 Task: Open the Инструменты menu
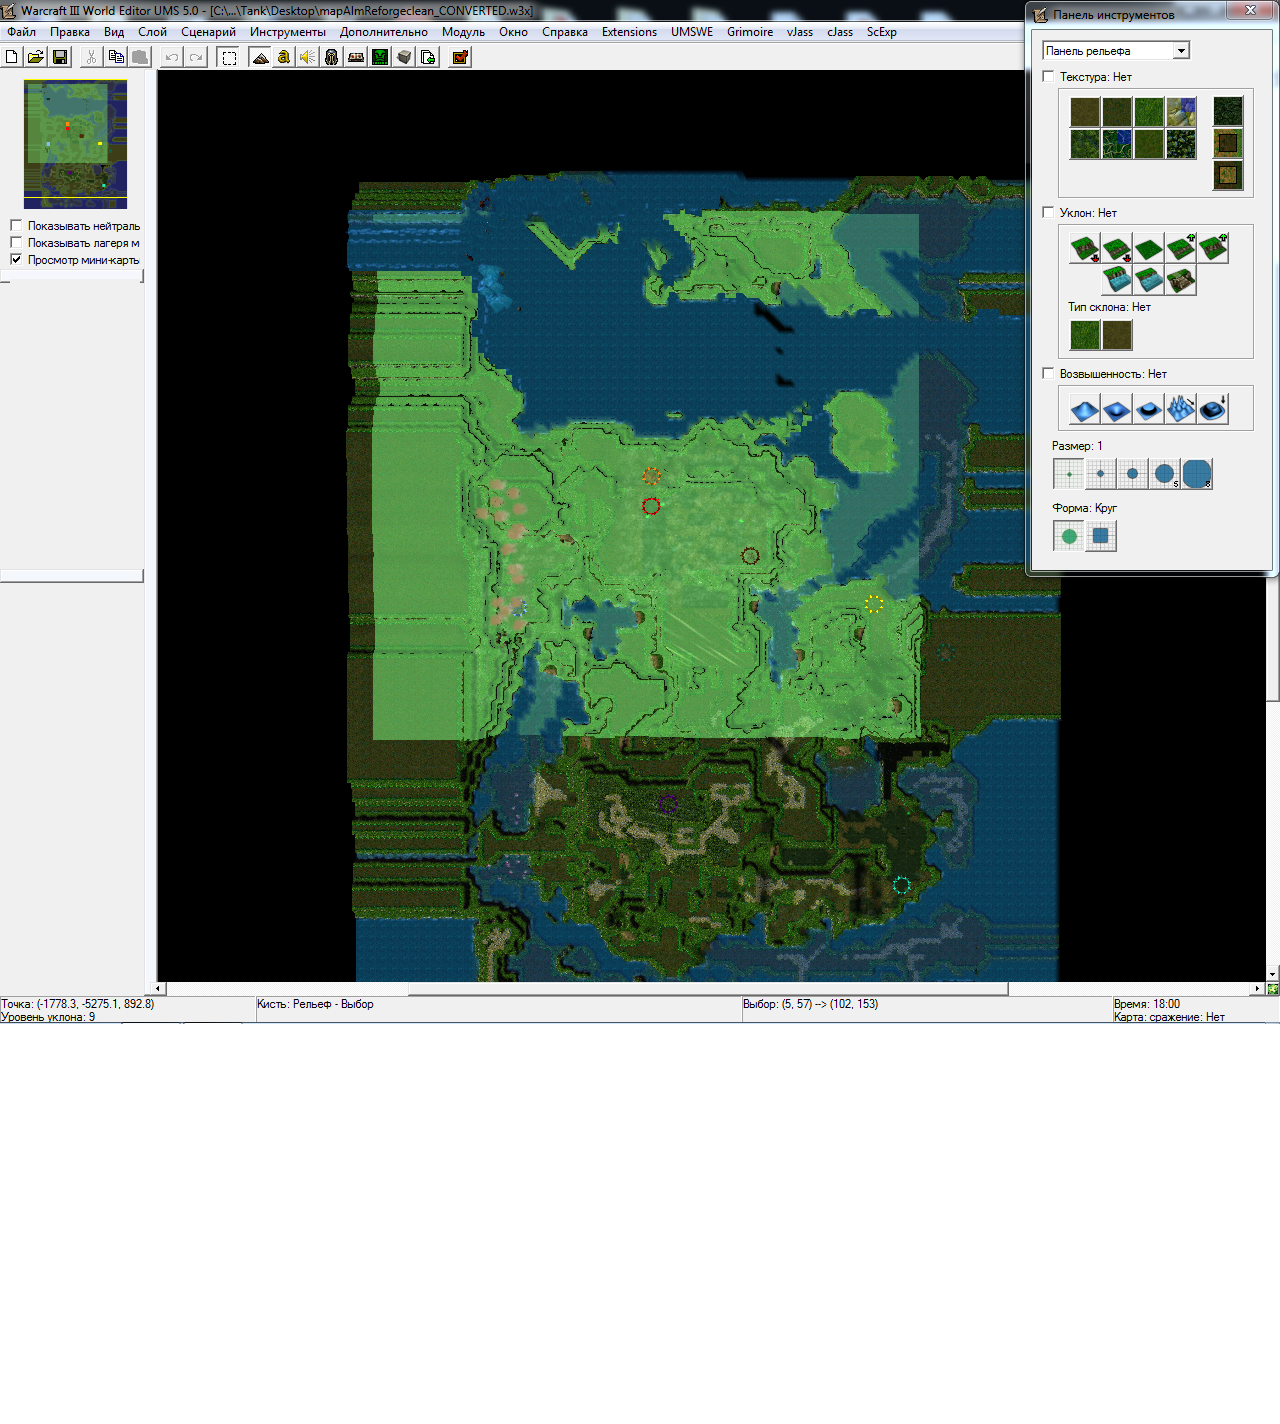pos(288,32)
